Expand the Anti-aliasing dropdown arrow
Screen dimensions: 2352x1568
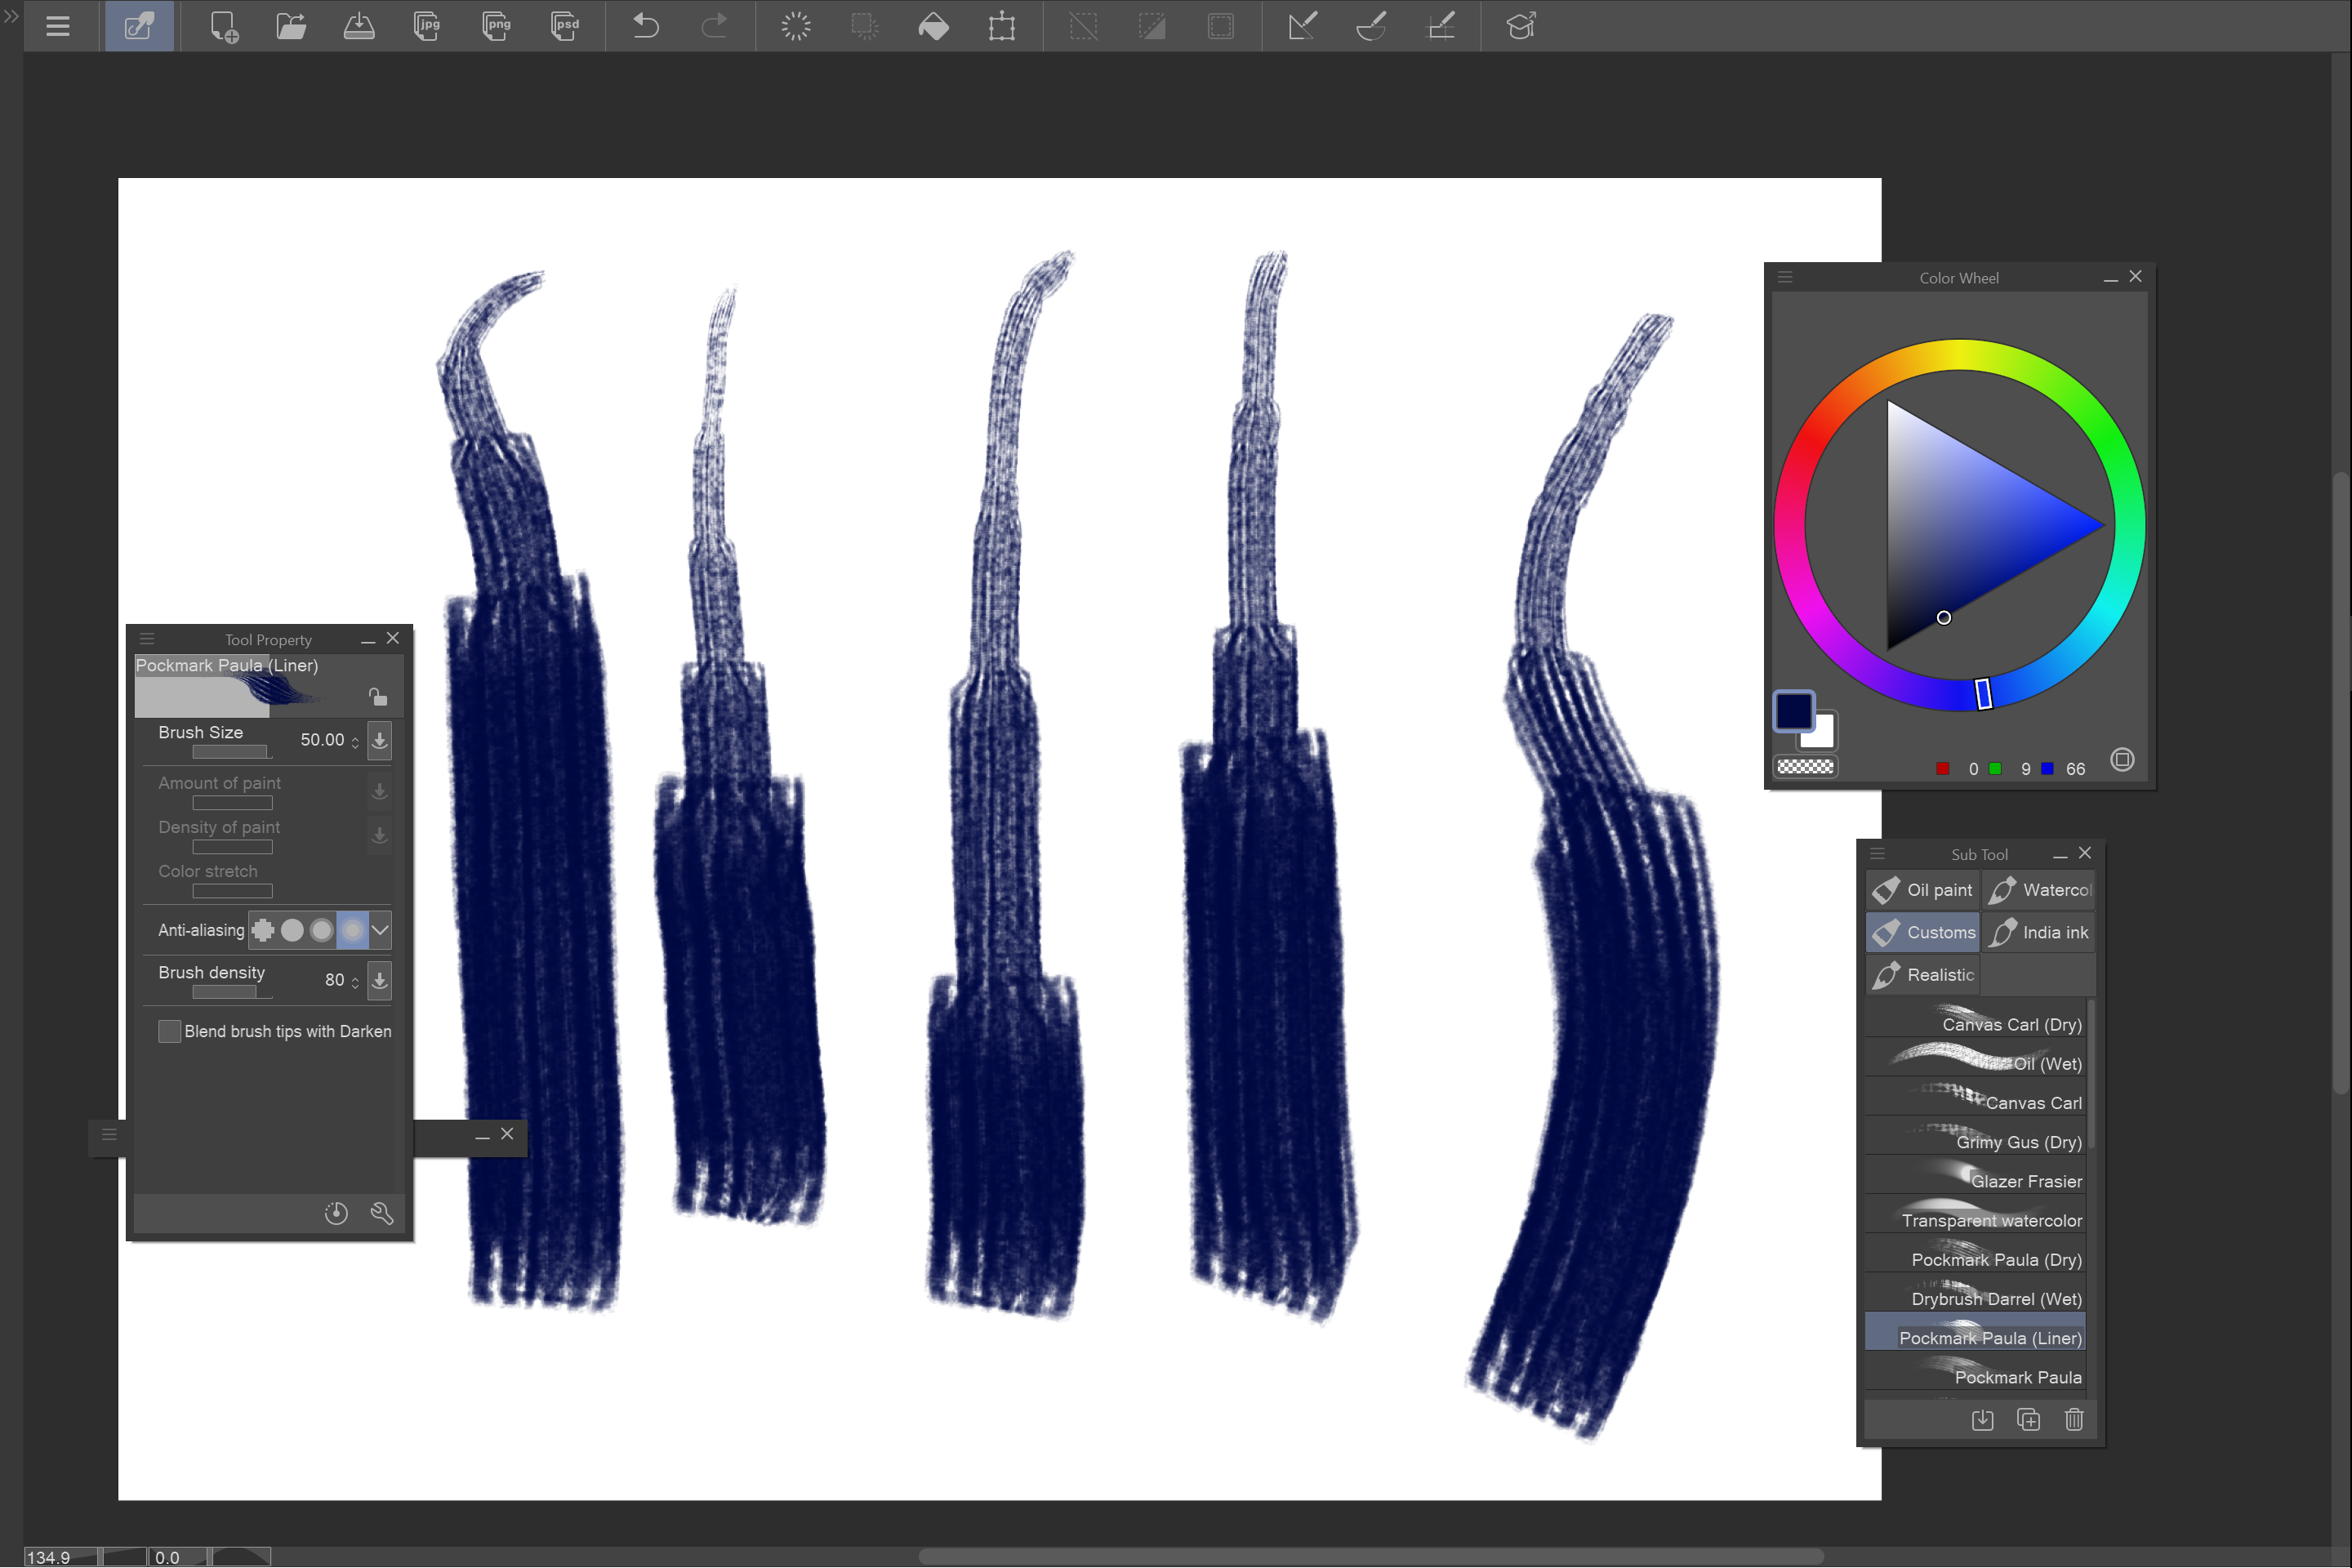click(380, 930)
